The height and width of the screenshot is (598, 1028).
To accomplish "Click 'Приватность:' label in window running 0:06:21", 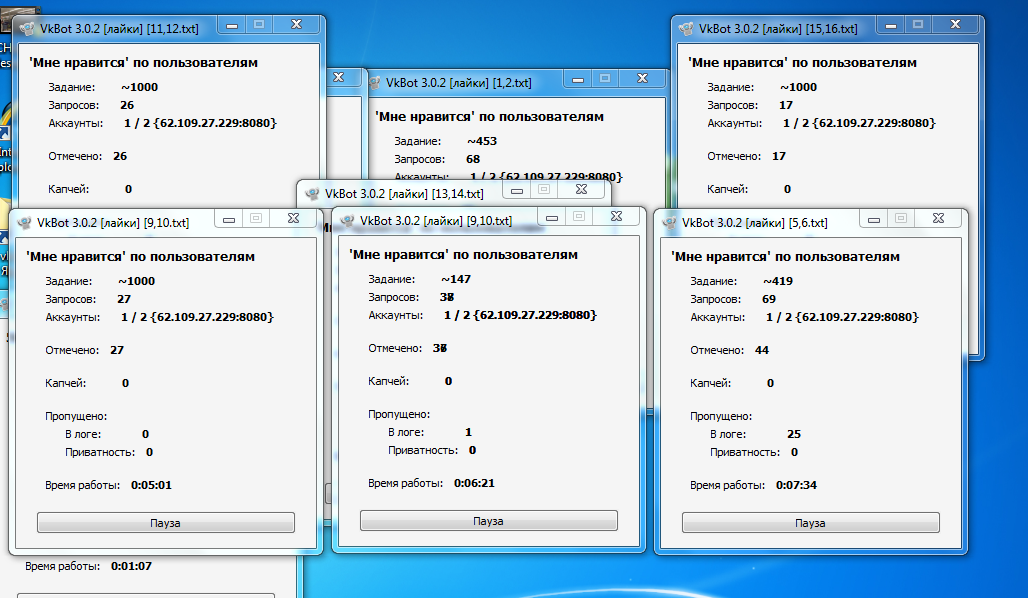I will point(423,450).
